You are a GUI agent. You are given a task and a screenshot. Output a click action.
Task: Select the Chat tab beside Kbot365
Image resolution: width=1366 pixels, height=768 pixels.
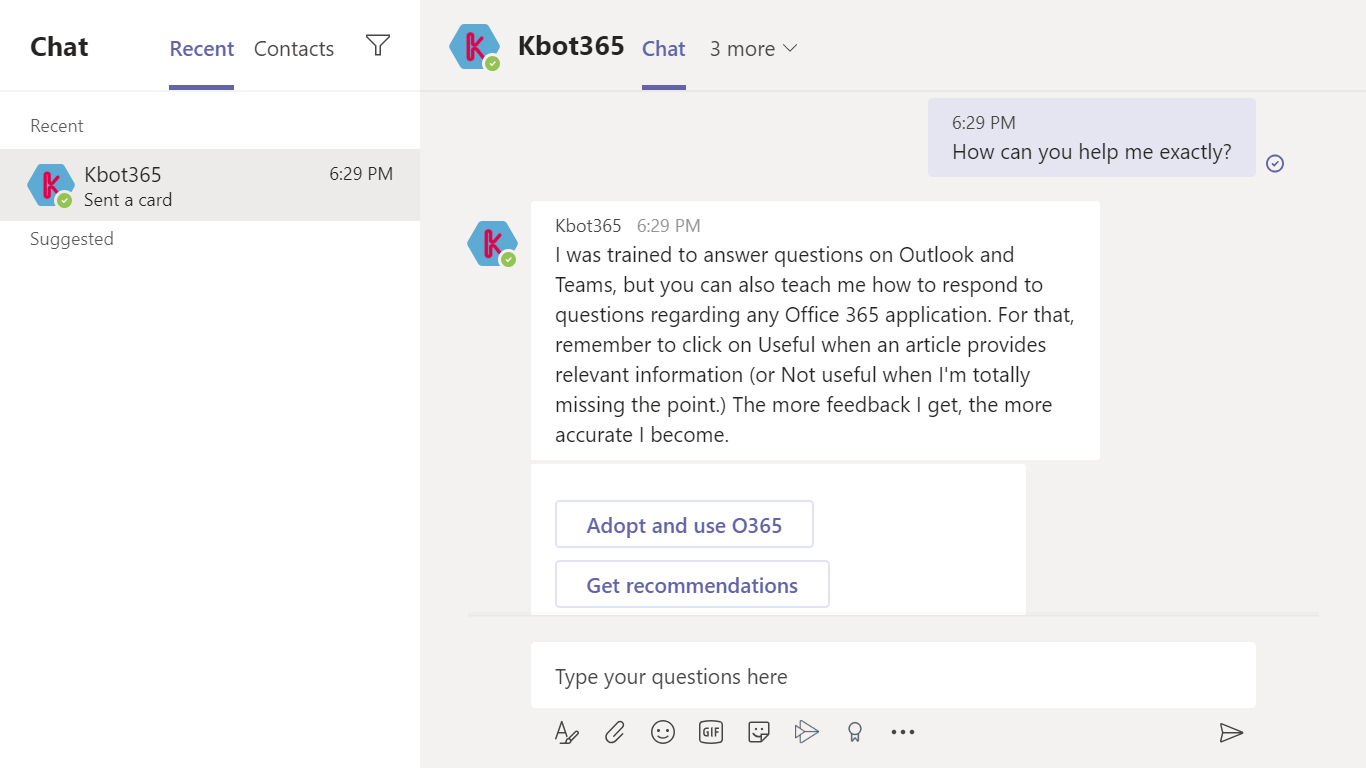(664, 49)
